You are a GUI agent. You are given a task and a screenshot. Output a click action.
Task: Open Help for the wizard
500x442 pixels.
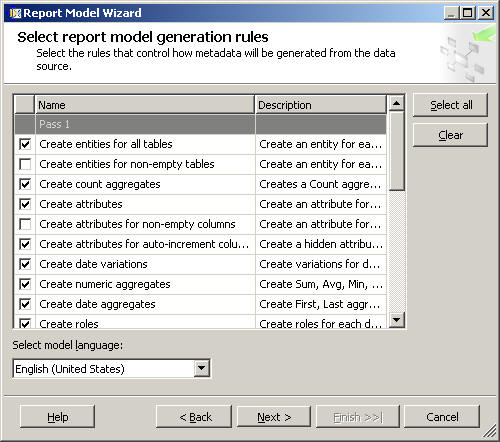click(57, 417)
